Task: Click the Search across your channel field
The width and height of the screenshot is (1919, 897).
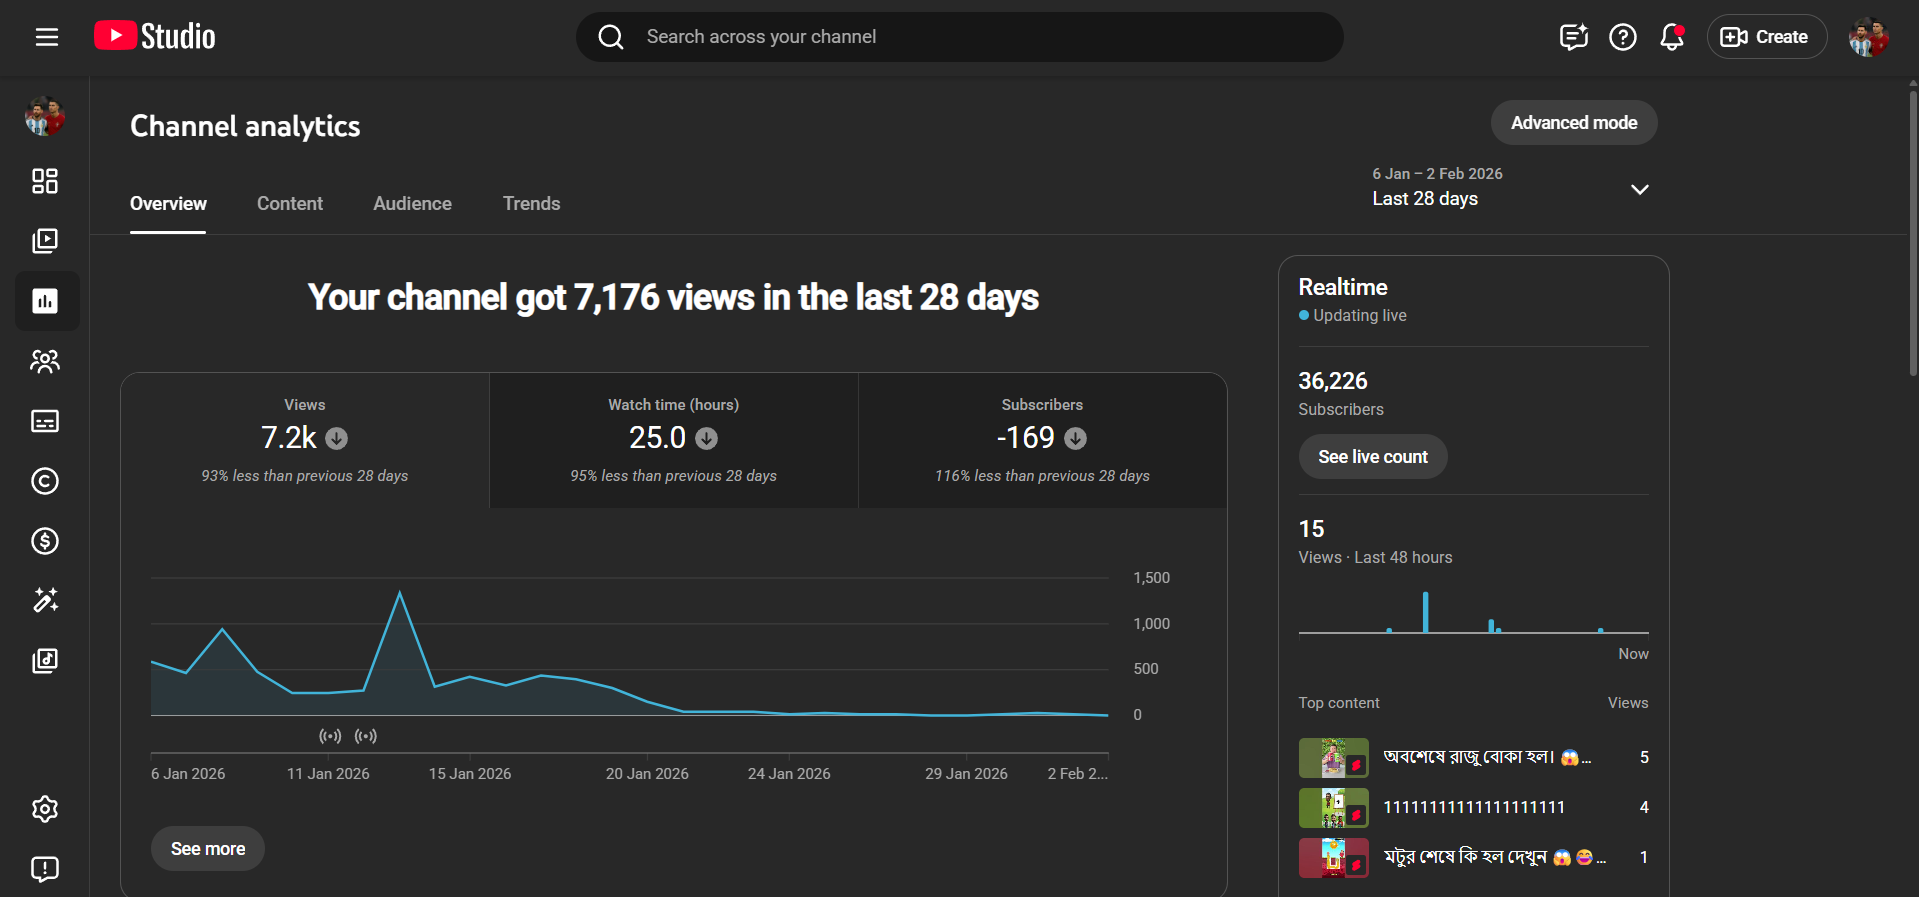Action: tap(960, 37)
